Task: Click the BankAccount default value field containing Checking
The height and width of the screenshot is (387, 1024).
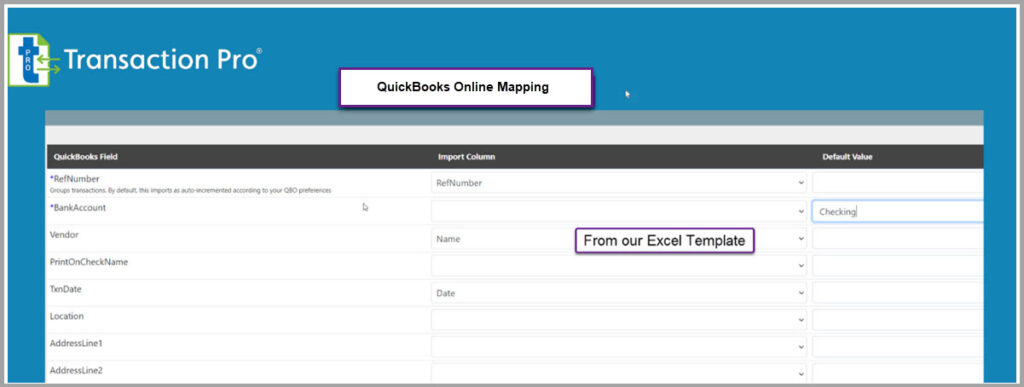Action: pyautogui.click(x=897, y=211)
